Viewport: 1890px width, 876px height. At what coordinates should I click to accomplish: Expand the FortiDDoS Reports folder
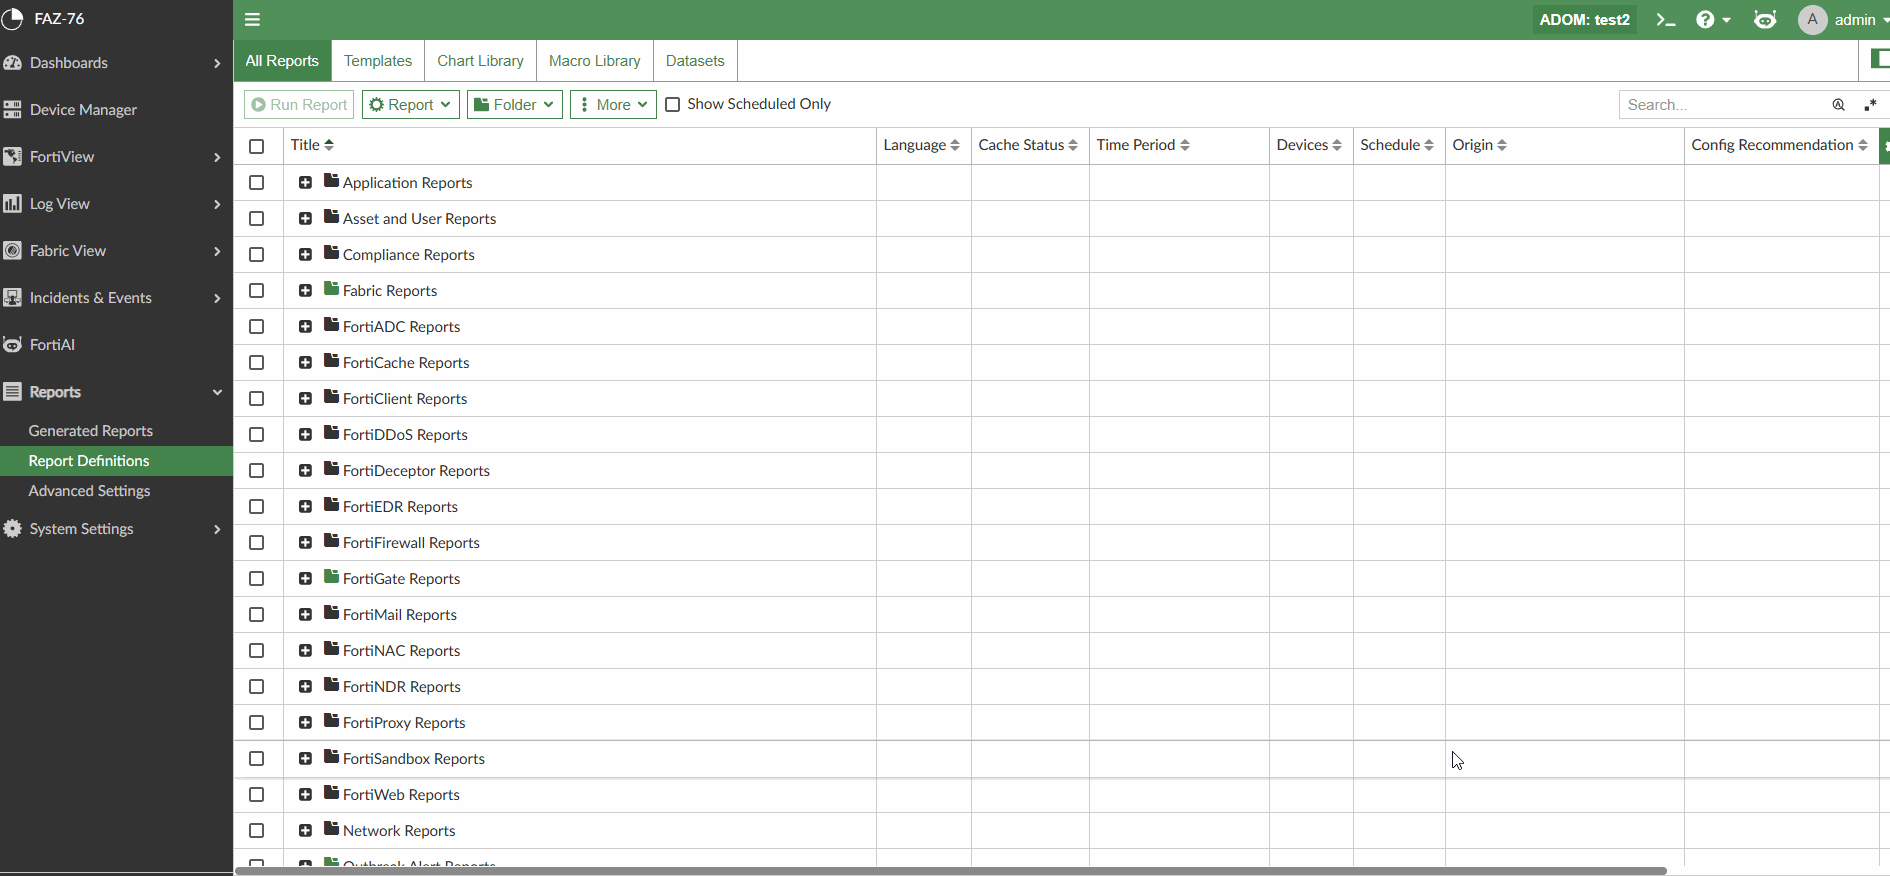tap(305, 434)
